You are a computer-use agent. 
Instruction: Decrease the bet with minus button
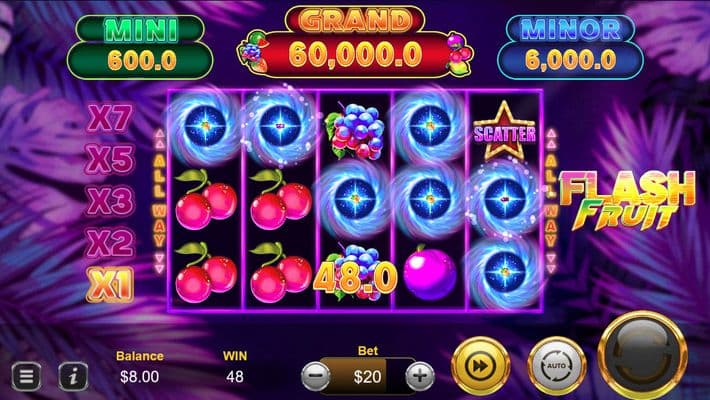point(316,376)
